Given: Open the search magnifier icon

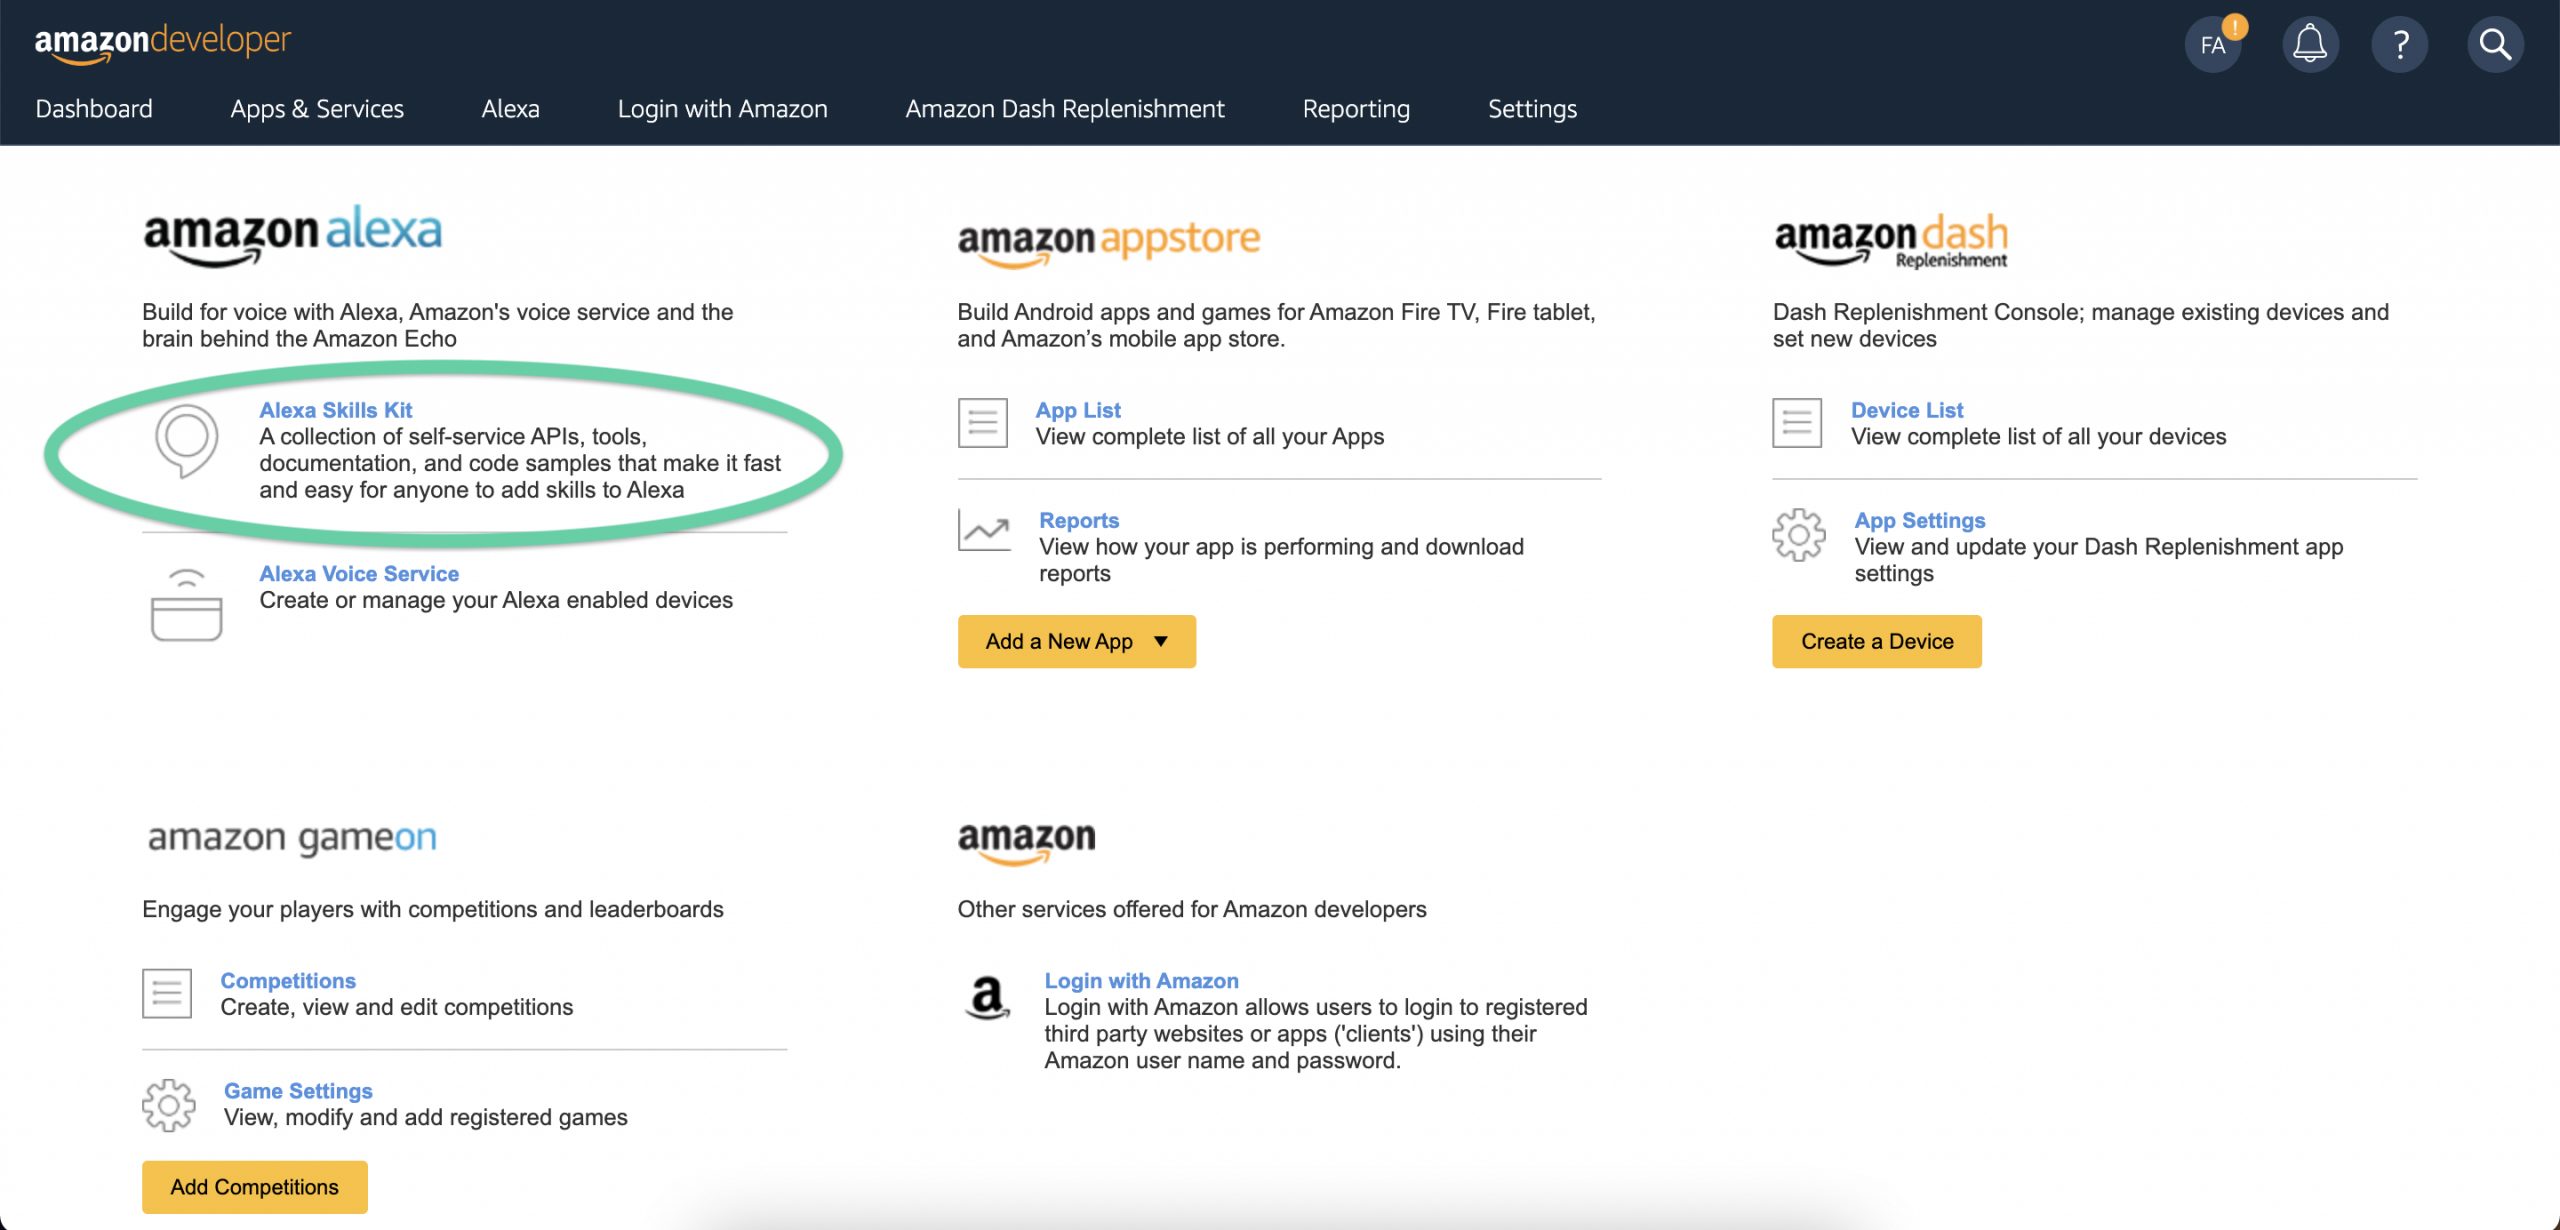Looking at the screenshot, I should (2495, 44).
